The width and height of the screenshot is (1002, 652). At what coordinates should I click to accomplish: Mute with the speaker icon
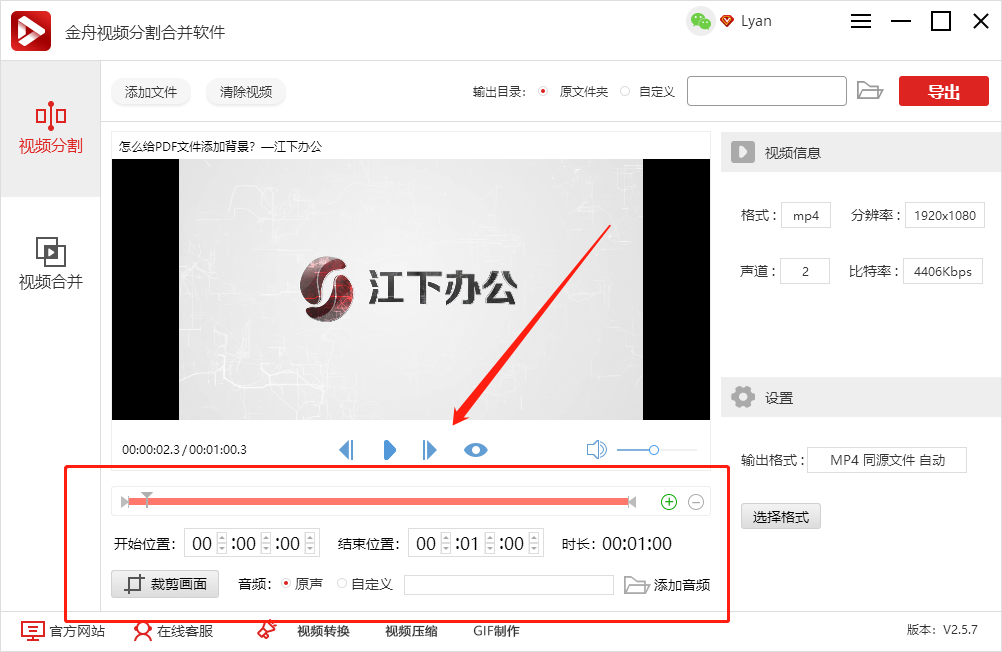(596, 450)
